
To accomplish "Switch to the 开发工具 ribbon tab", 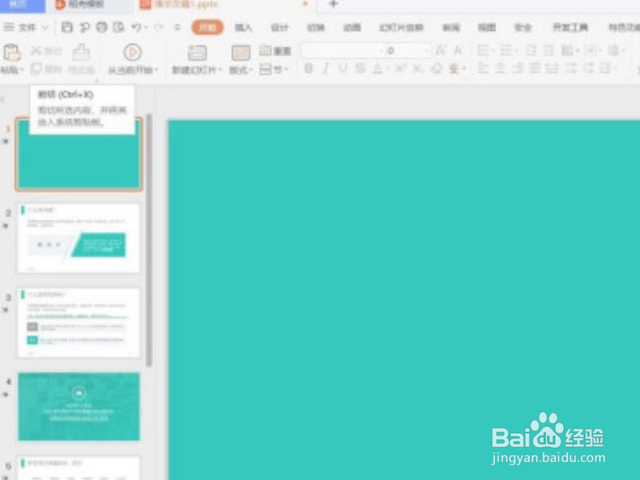I will tap(570, 27).
